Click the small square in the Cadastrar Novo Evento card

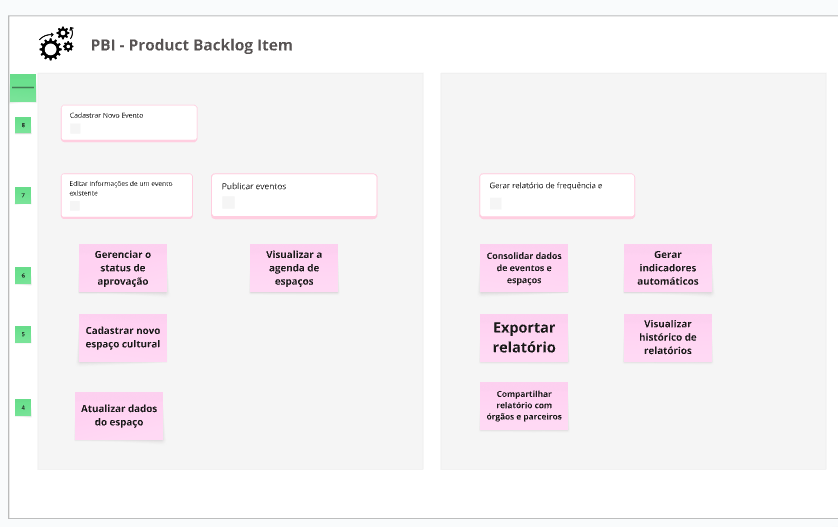[x=75, y=128]
